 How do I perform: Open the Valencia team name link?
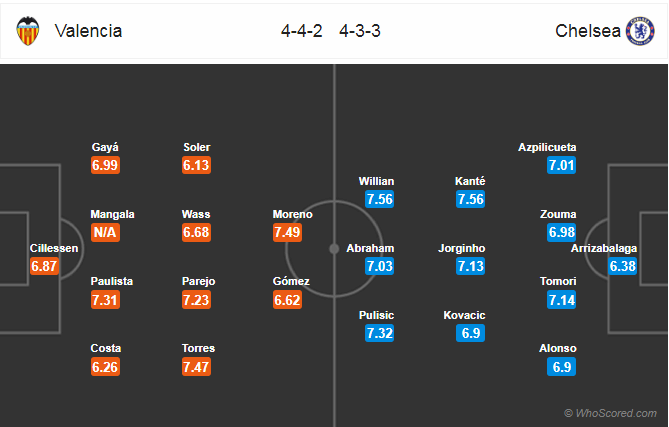(88, 31)
